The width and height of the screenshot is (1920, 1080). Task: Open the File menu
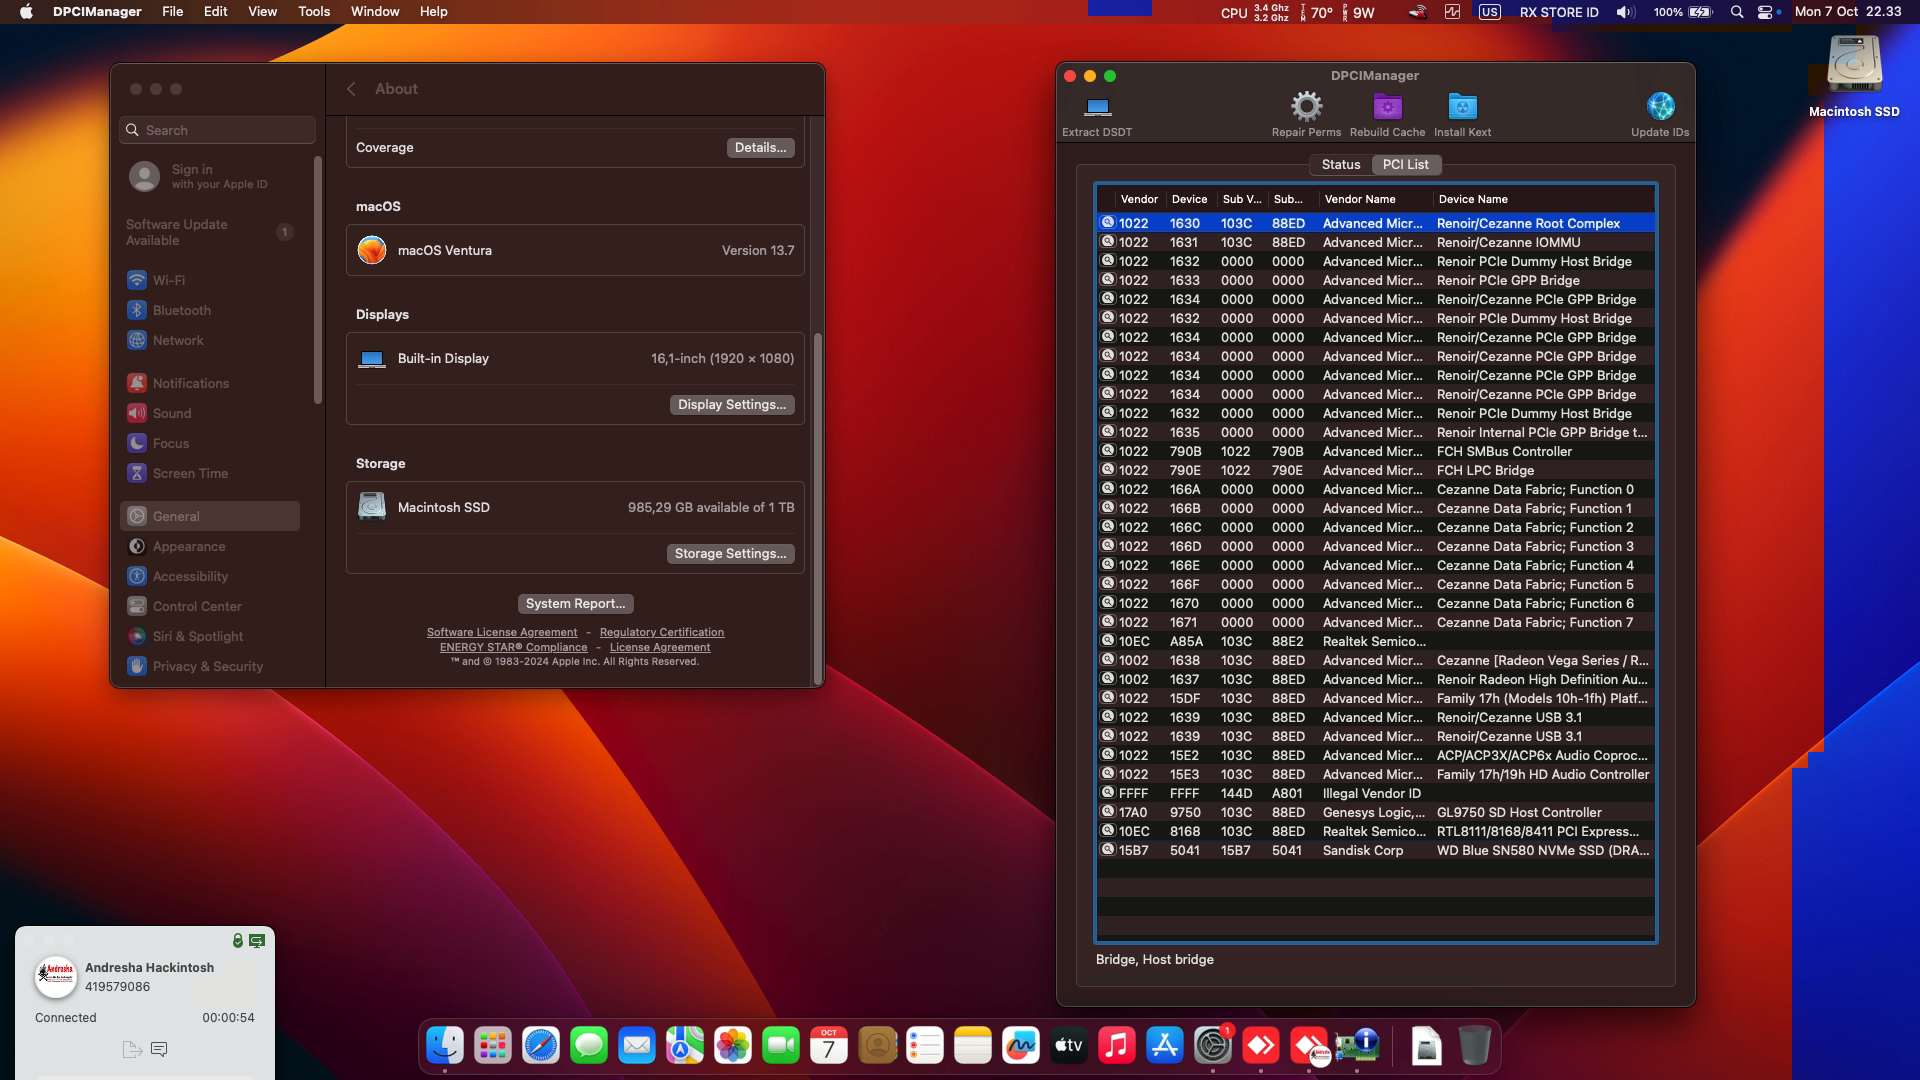pos(172,12)
